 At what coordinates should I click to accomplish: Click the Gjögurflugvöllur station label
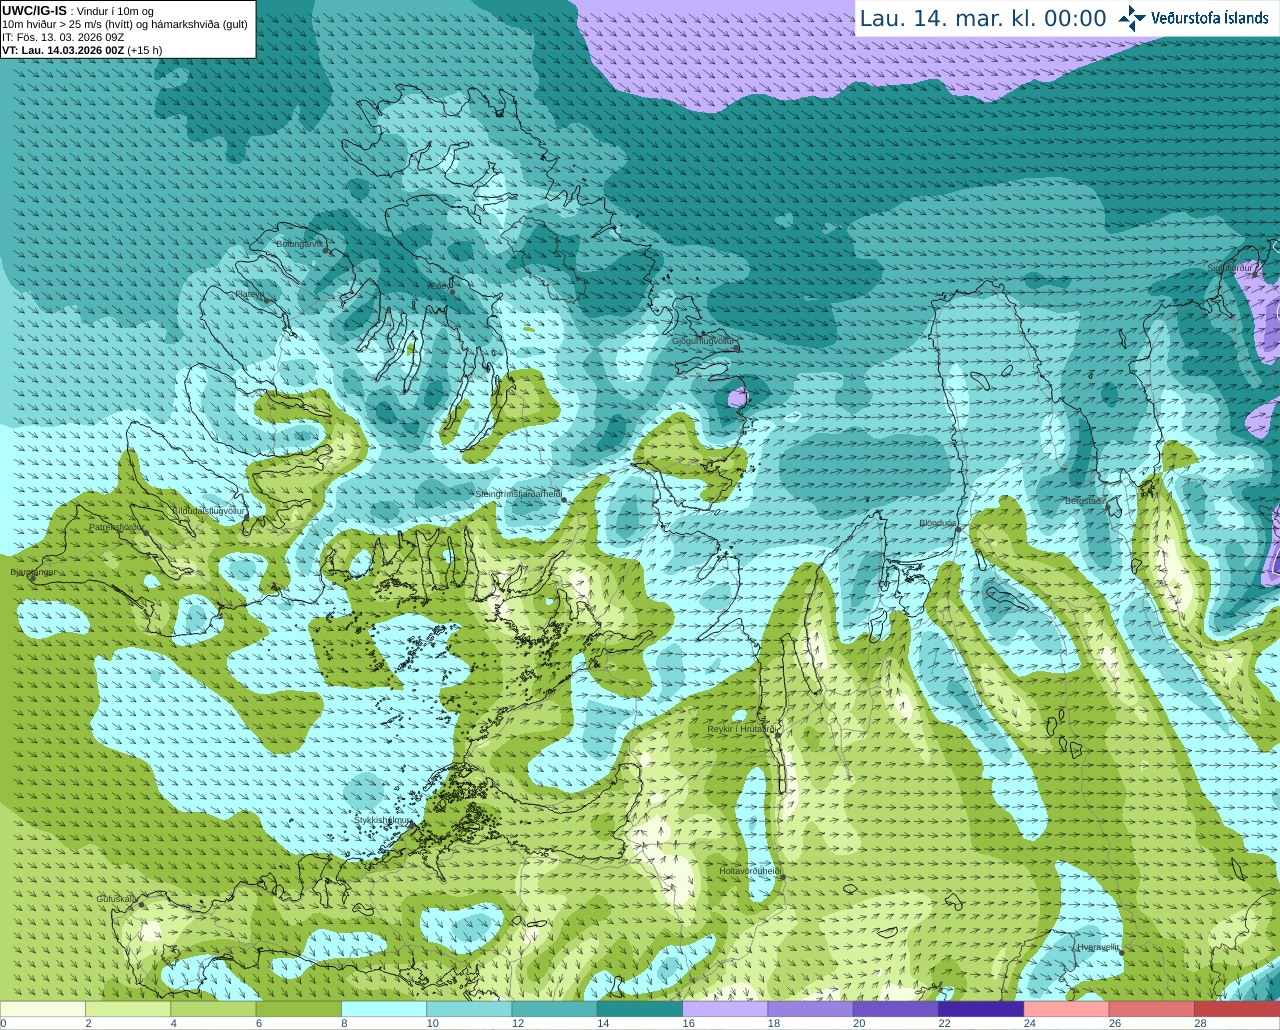tap(703, 341)
